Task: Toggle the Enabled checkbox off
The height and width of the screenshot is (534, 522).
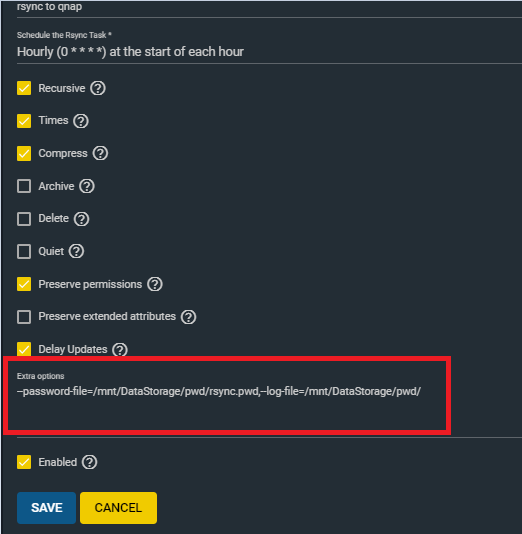Action: pos(24,462)
